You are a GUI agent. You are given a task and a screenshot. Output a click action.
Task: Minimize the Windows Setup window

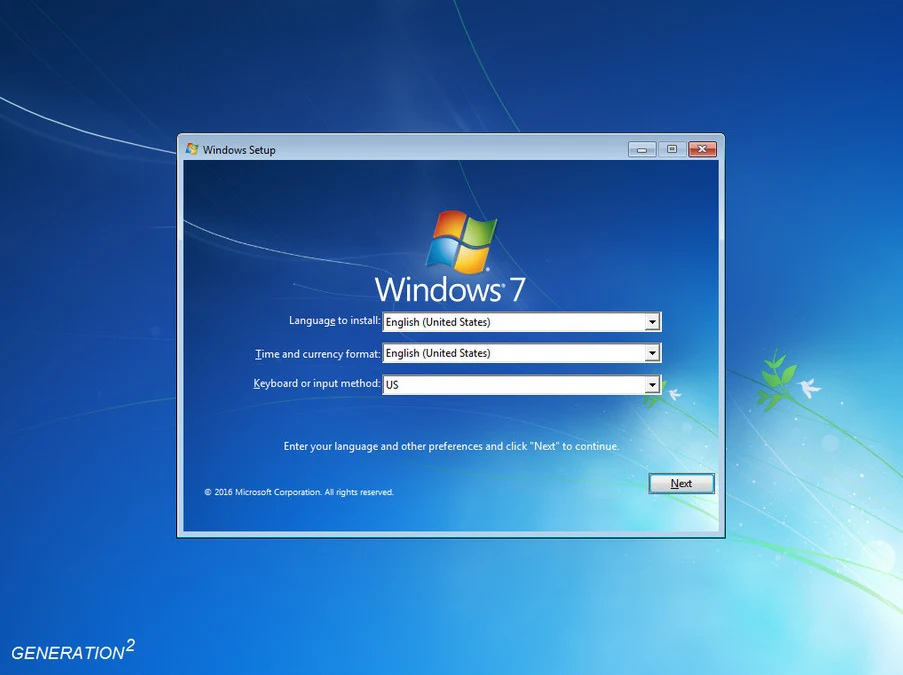click(x=642, y=150)
